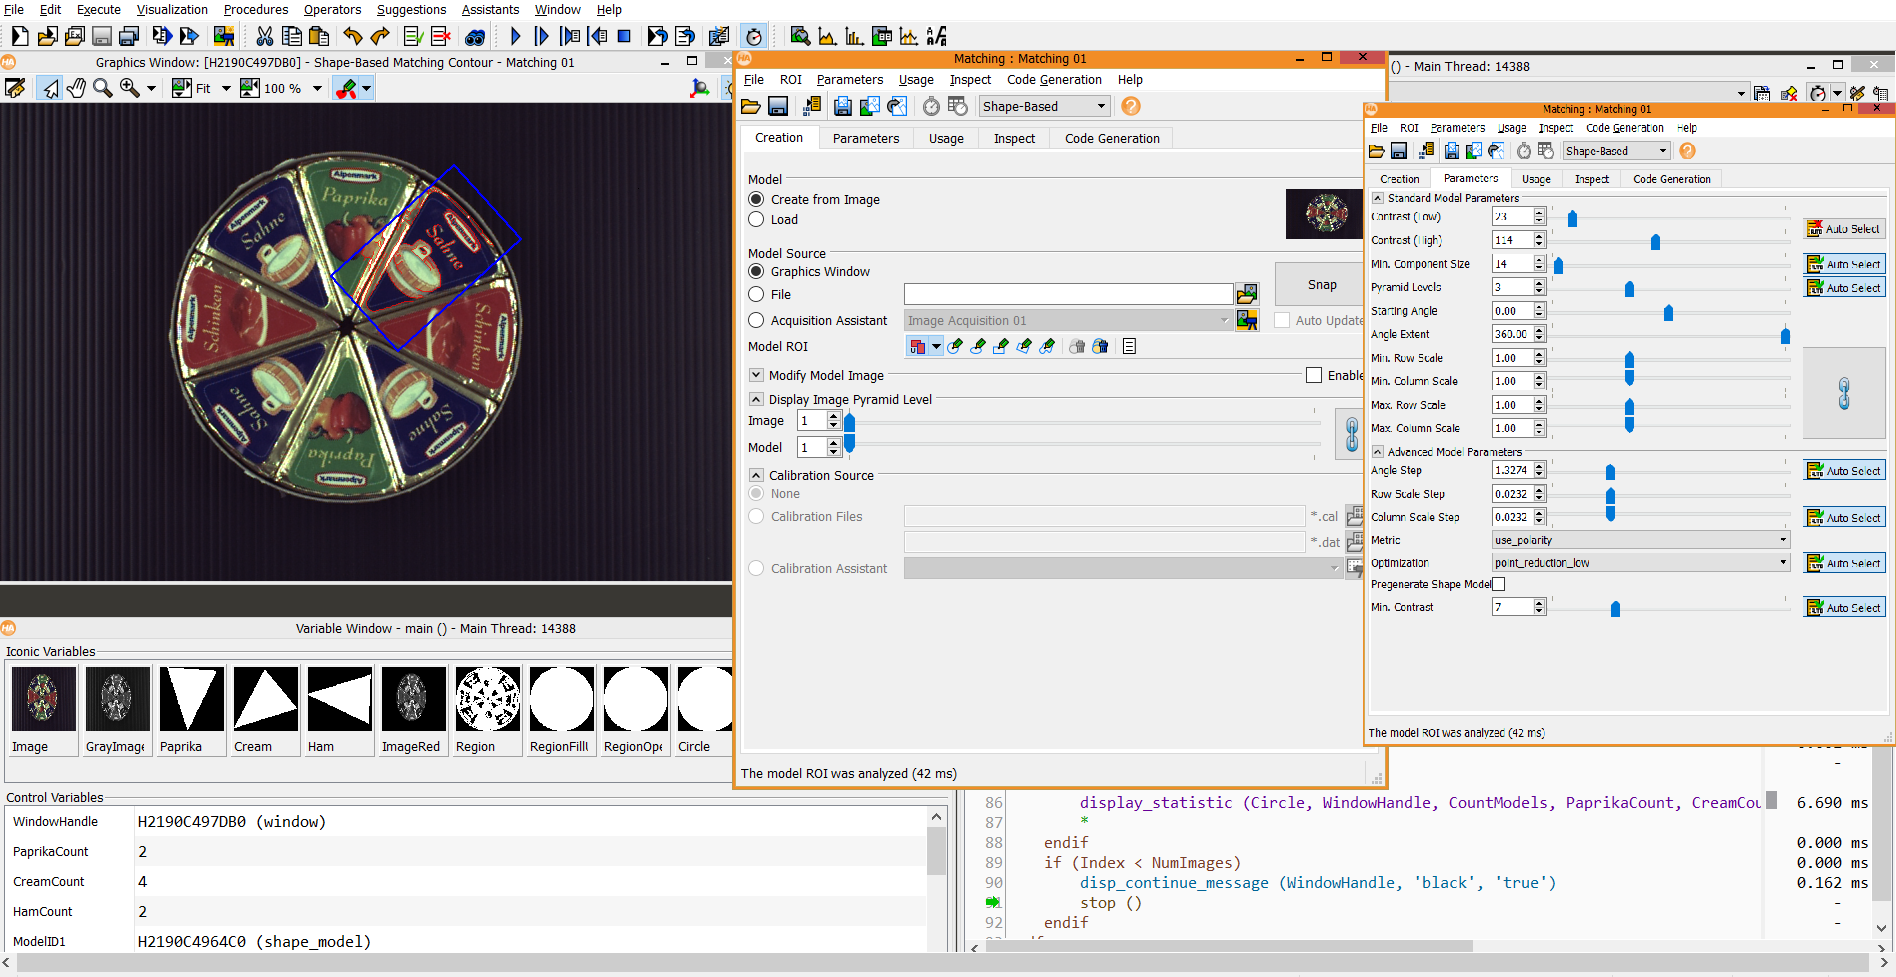This screenshot has width=1896, height=977.
Task: Select the zoom magnifier in Graphics Window
Action: [102, 88]
